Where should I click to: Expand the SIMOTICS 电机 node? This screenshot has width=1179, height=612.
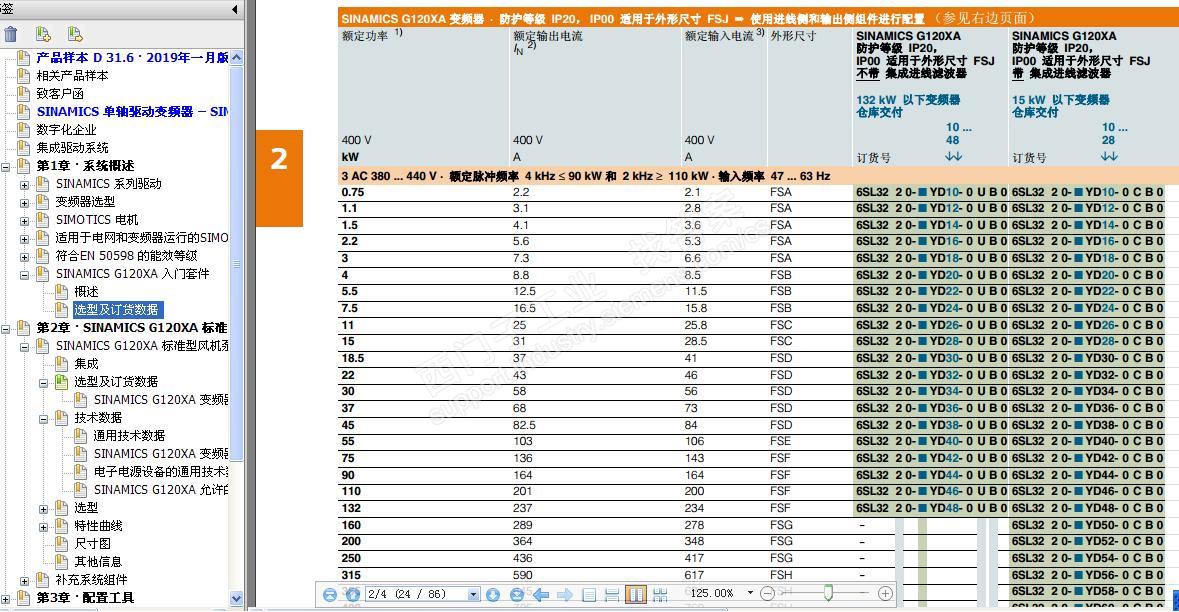[x=25, y=220]
